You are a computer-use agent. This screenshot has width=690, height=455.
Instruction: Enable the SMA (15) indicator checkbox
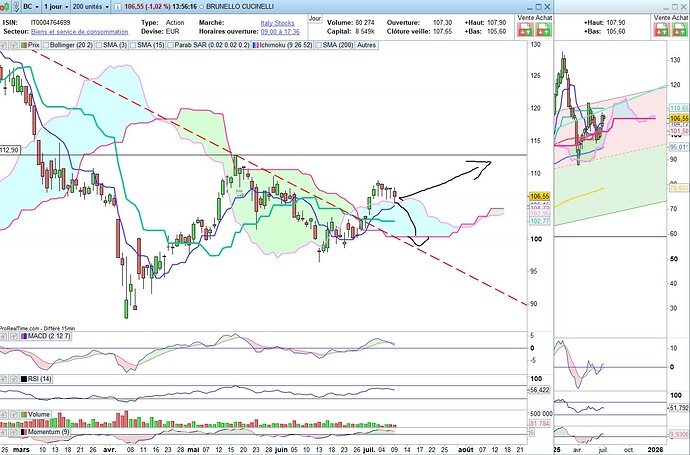coord(132,45)
